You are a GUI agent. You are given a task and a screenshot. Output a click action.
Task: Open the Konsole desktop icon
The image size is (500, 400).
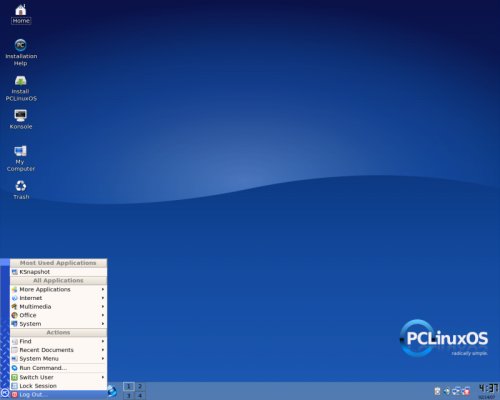point(21,119)
